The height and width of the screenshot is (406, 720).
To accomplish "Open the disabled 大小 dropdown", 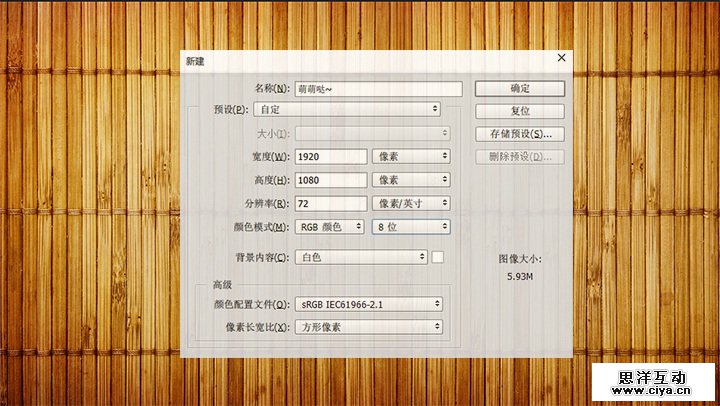I will 372,134.
